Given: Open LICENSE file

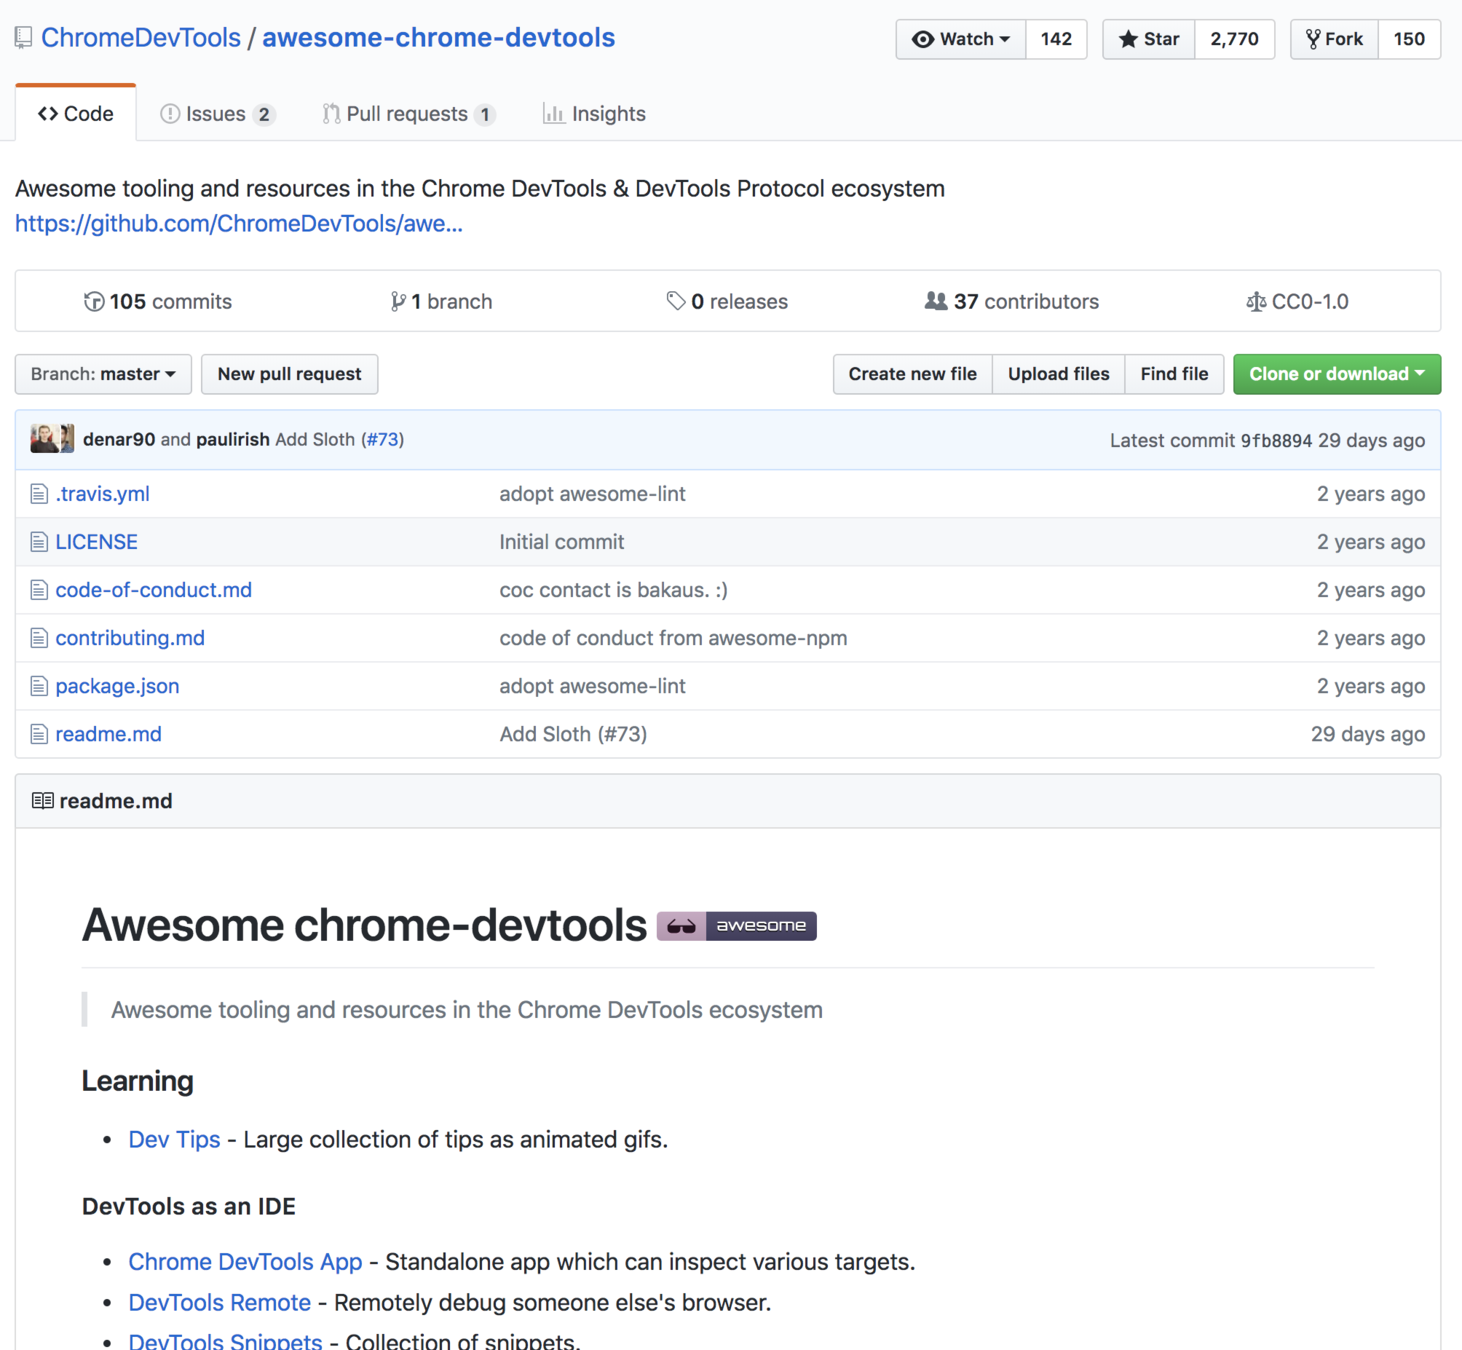Looking at the screenshot, I should (97, 542).
